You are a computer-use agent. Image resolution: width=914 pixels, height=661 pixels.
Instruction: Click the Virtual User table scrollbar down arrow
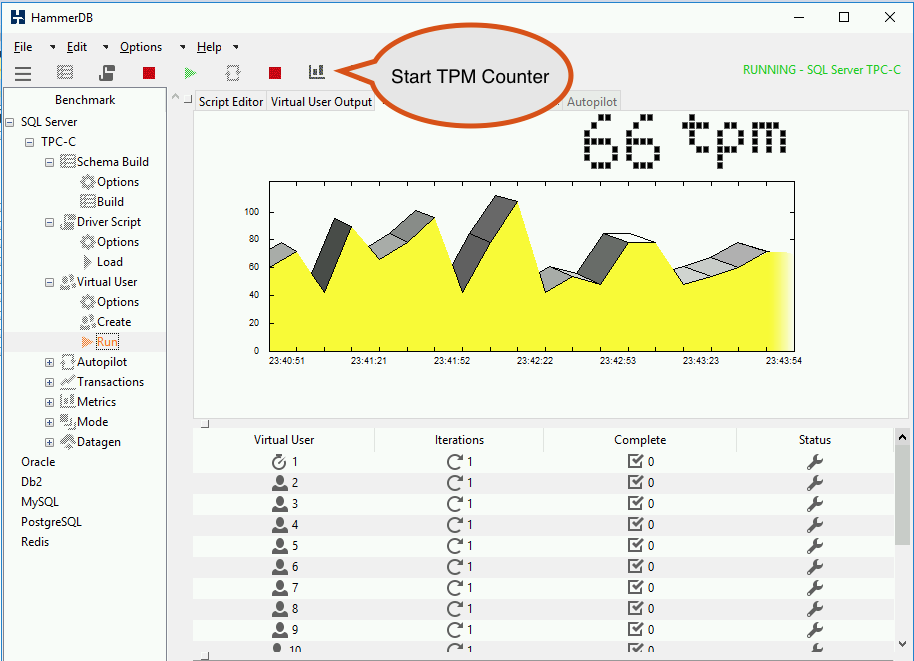902,644
